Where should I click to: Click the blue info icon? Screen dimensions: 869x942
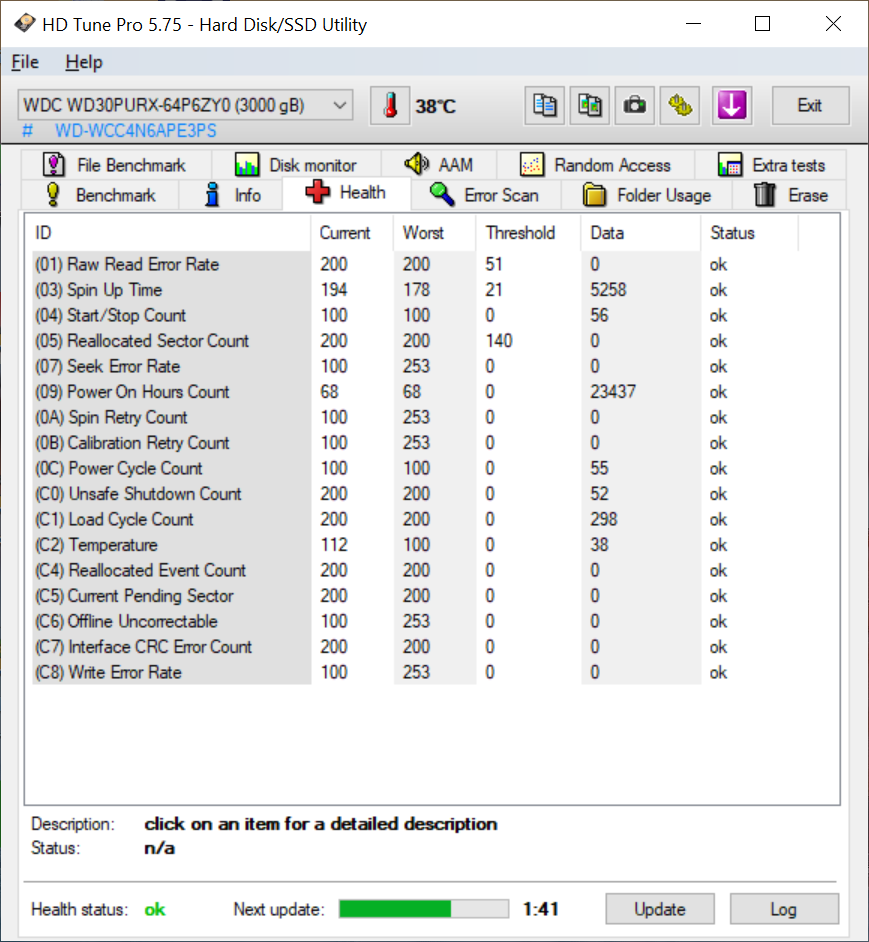click(x=212, y=195)
